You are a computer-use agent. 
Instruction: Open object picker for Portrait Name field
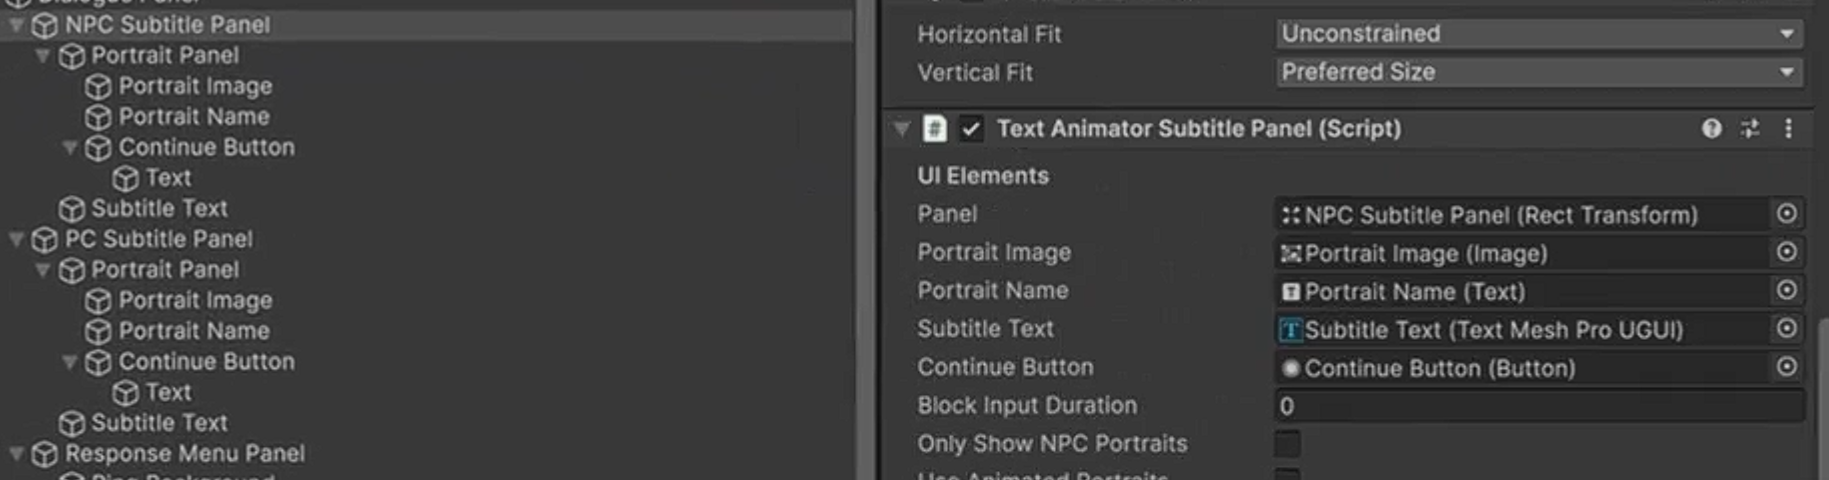[x=1786, y=291]
